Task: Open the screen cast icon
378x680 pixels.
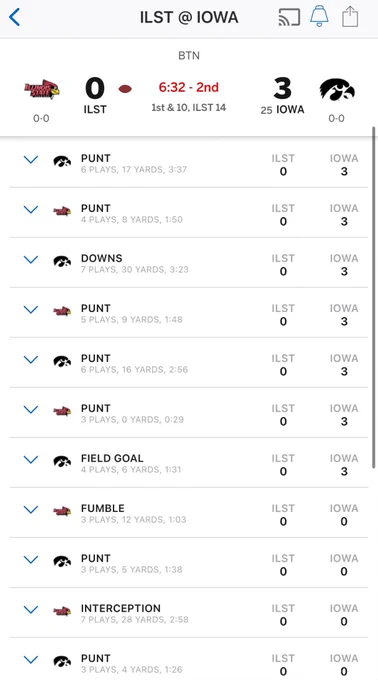Action: [289, 17]
